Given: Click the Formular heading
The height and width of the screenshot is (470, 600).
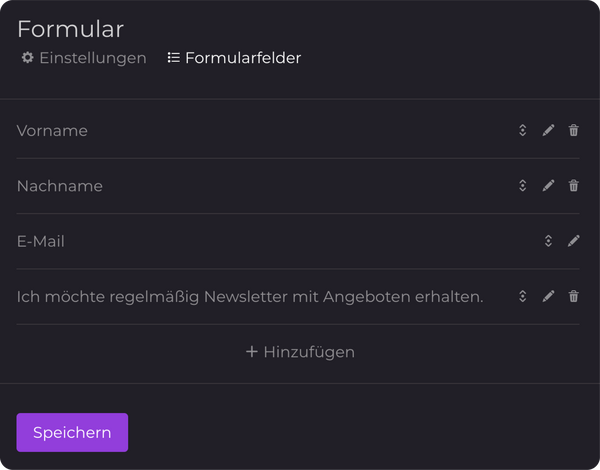Looking at the screenshot, I should (x=70, y=29).
